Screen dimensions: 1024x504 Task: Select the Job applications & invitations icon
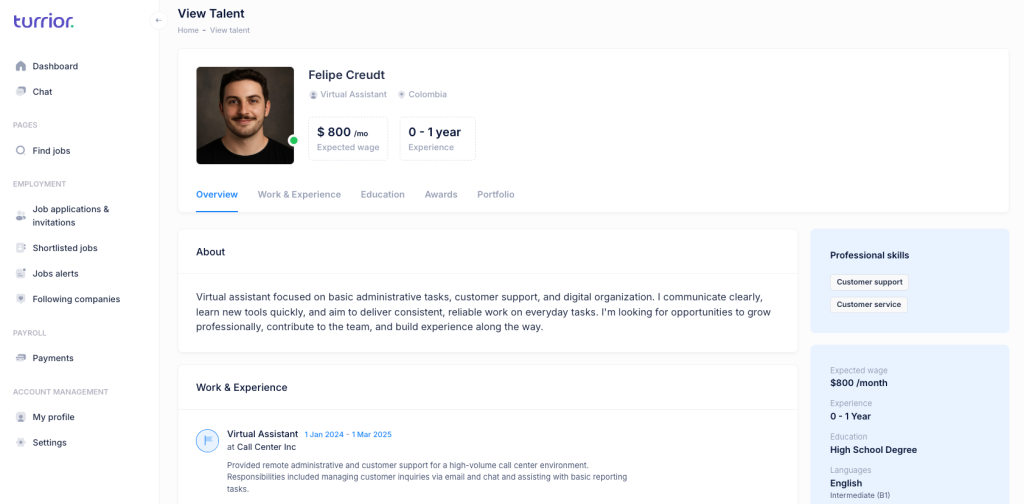[20, 215]
